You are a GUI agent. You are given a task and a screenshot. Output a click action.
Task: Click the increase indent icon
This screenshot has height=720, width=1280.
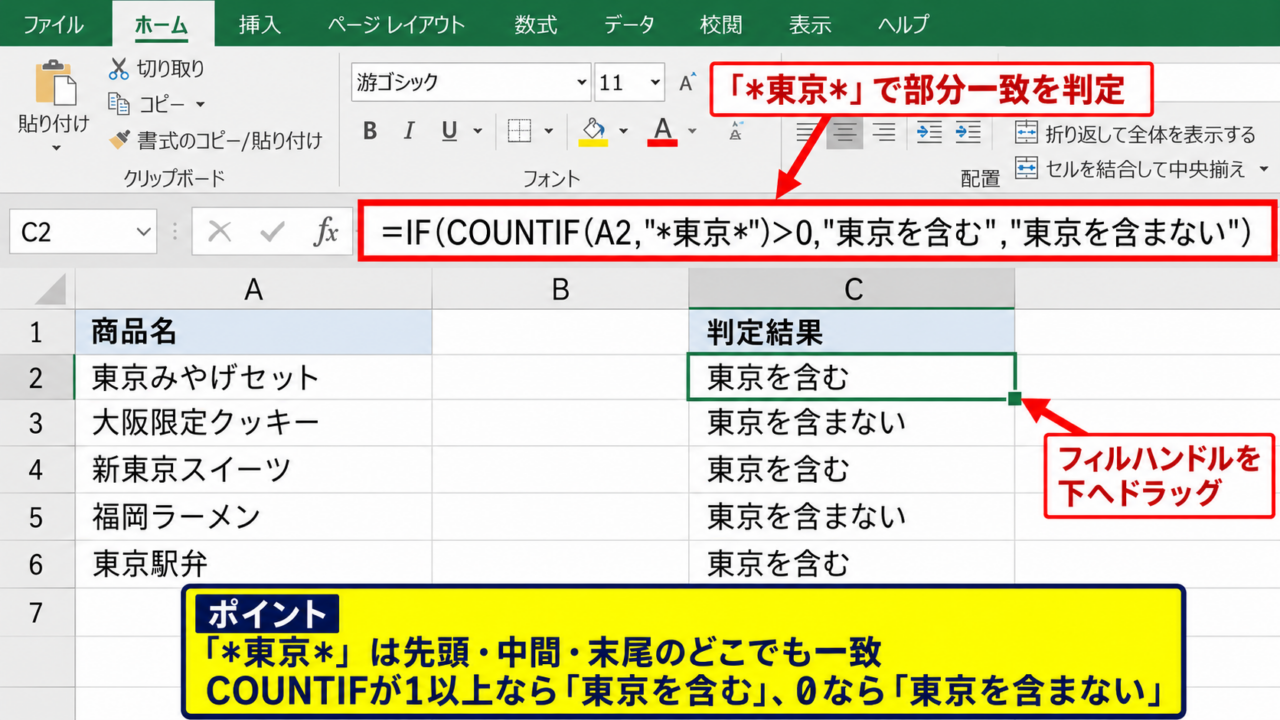pyautogui.click(x=967, y=131)
